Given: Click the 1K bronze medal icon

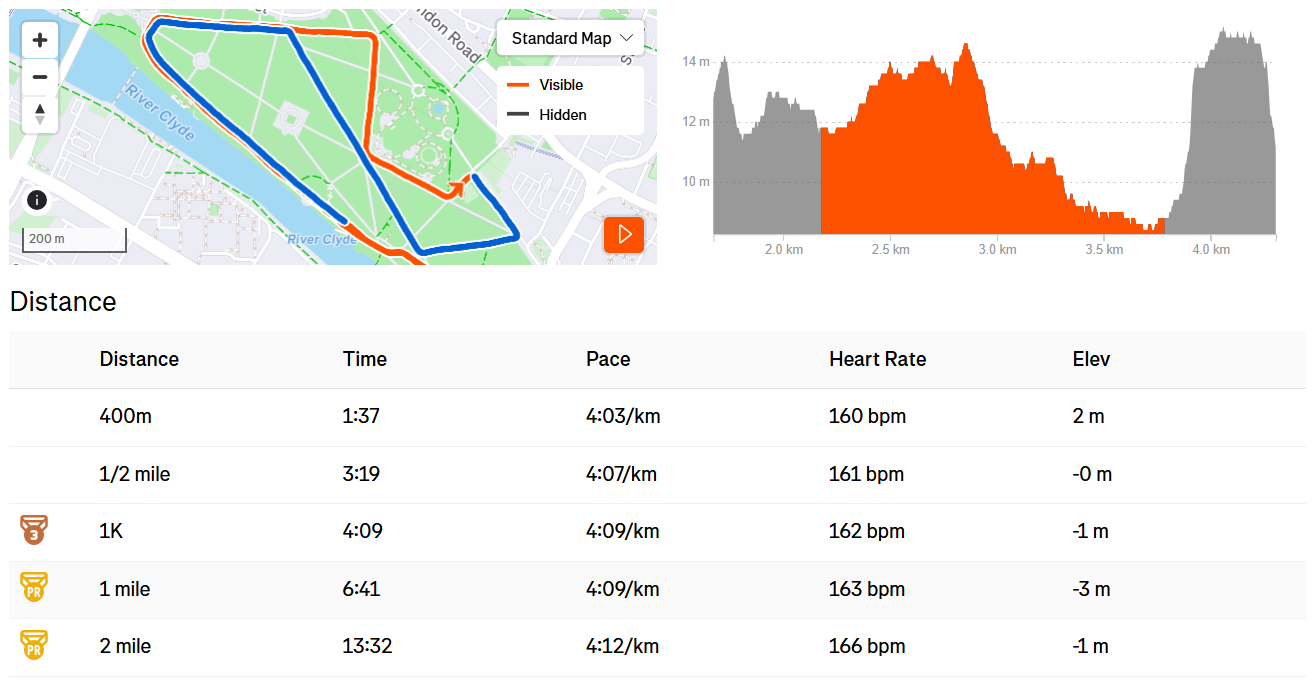Looking at the screenshot, I should (x=34, y=530).
